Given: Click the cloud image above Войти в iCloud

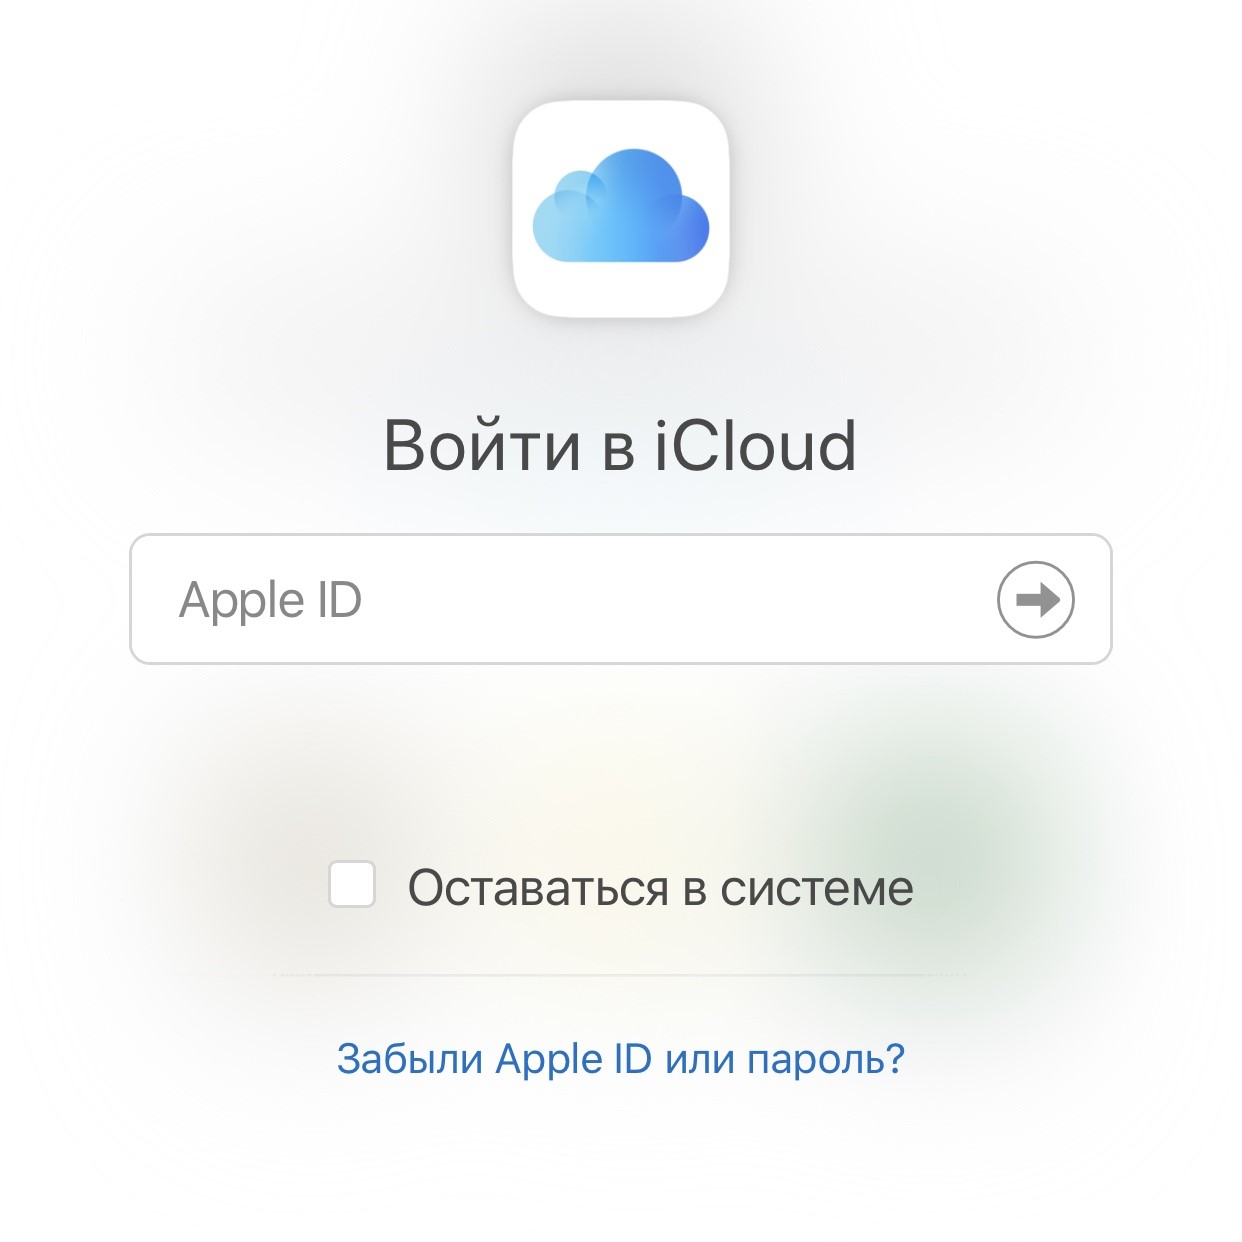Looking at the screenshot, I should point(621,206).
